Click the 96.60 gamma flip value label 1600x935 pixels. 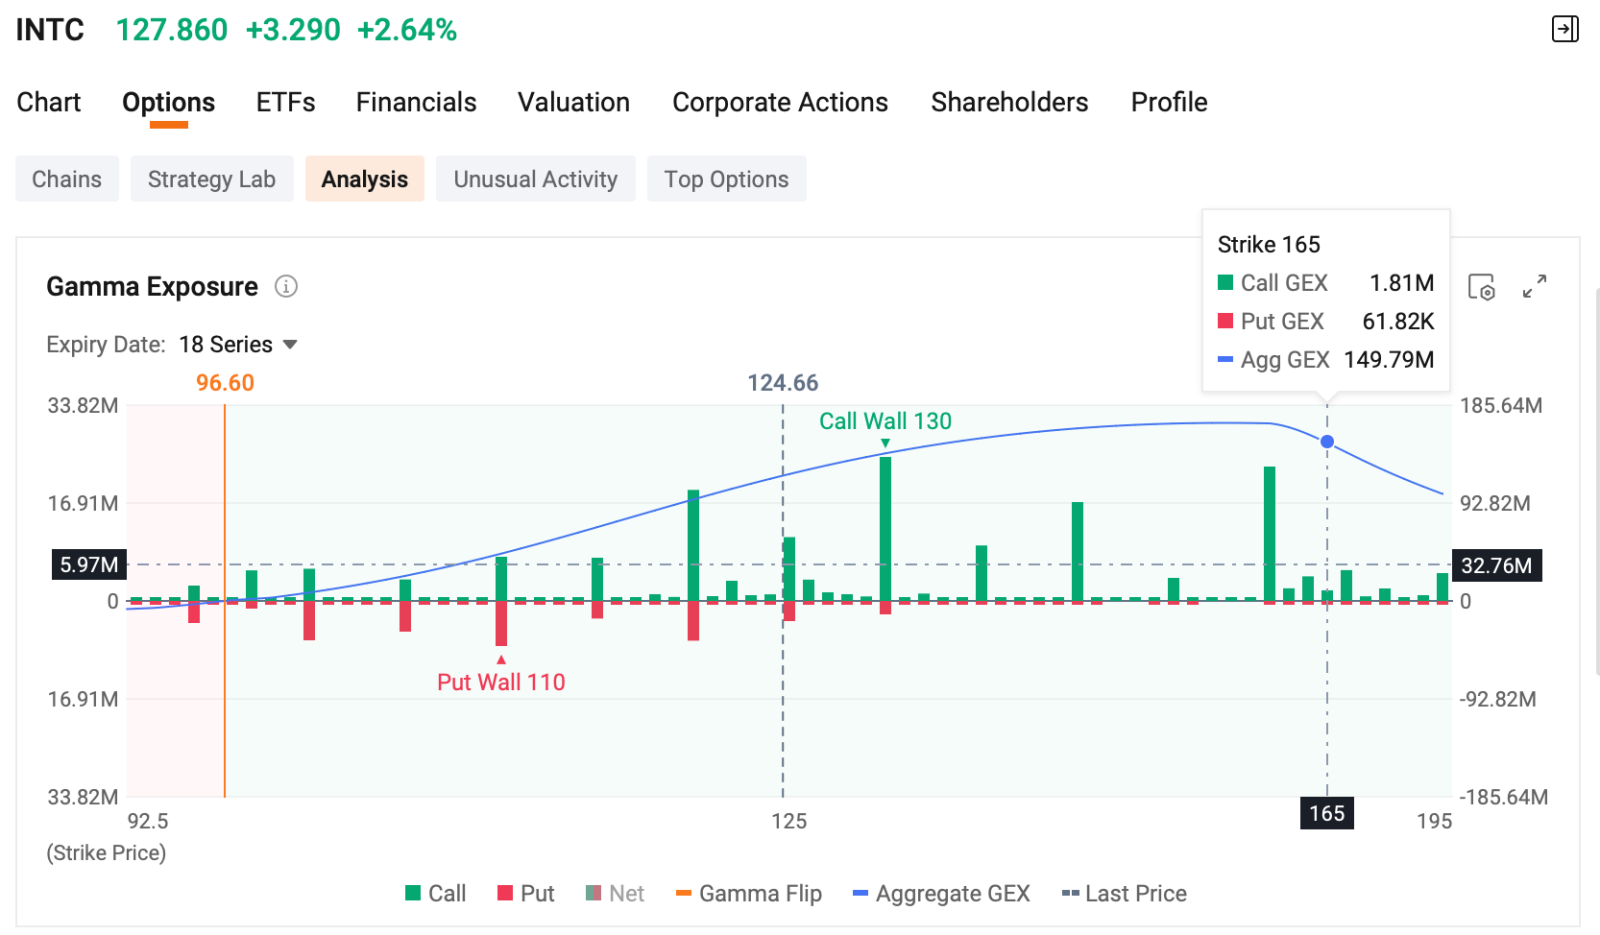point(225,383)
